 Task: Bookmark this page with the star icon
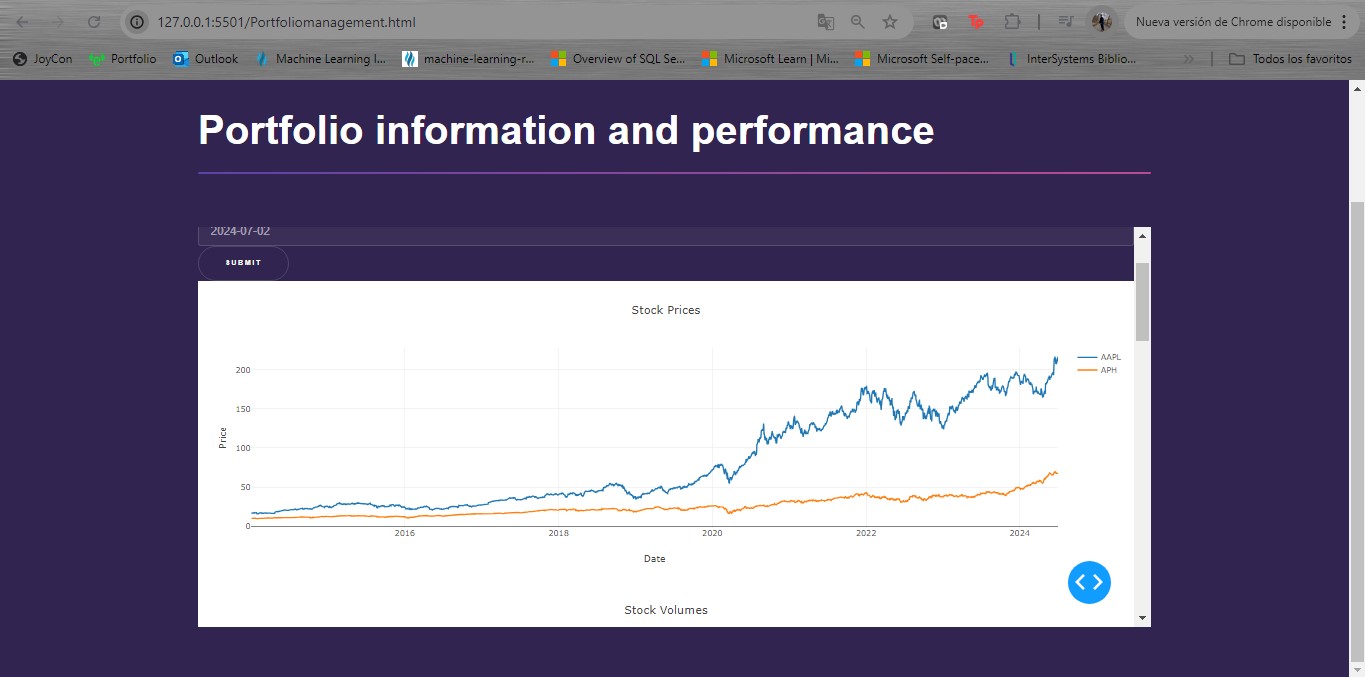tap(889, 22)
